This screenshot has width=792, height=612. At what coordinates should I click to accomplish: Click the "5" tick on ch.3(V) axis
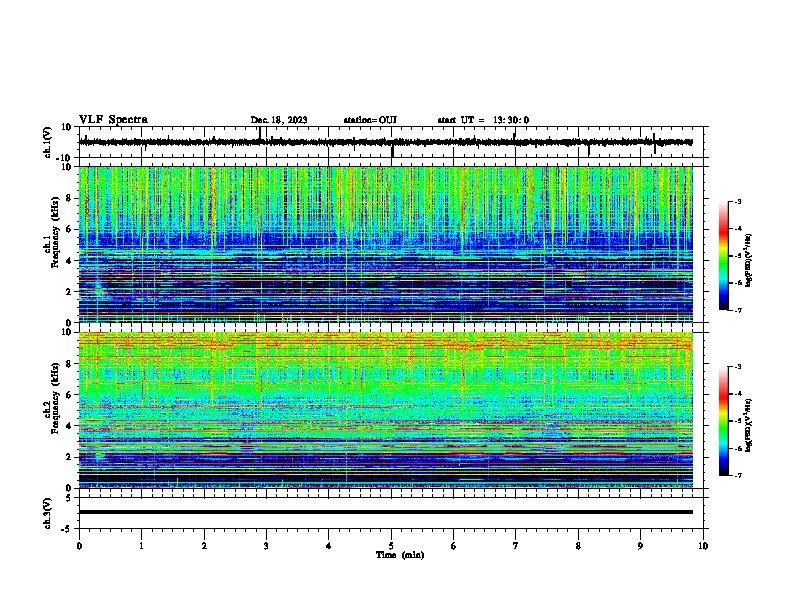[x=69, y=498]
